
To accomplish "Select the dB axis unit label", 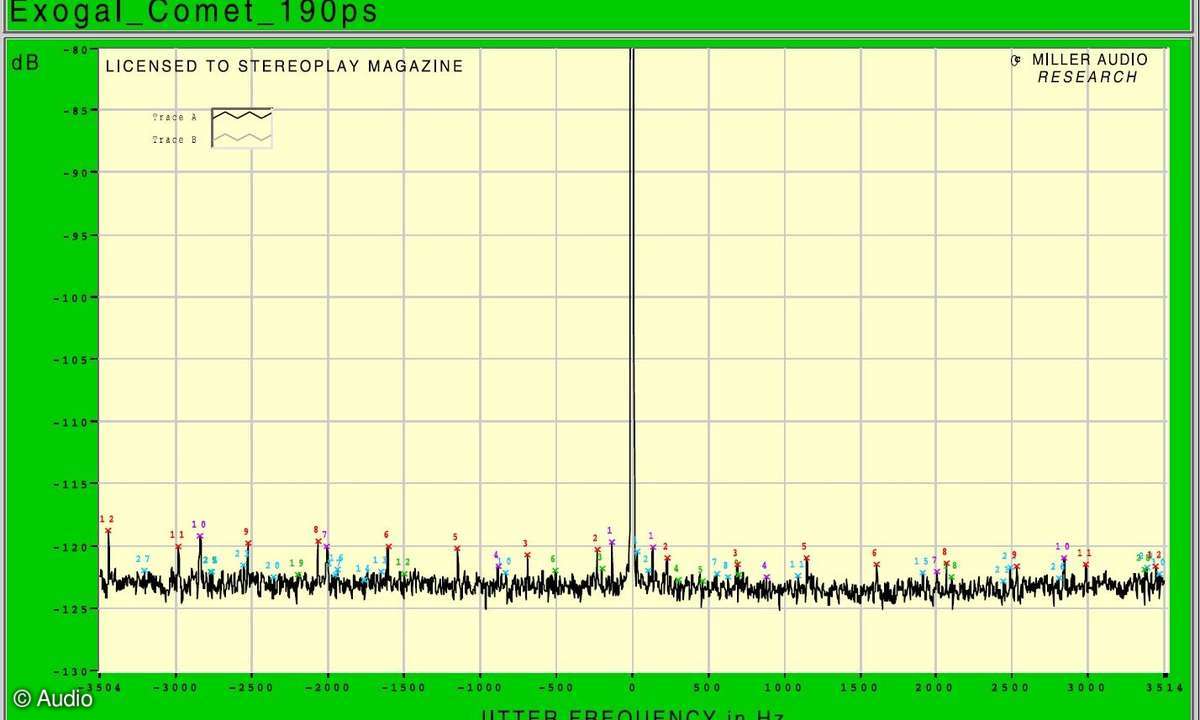I will coord(25,62).
